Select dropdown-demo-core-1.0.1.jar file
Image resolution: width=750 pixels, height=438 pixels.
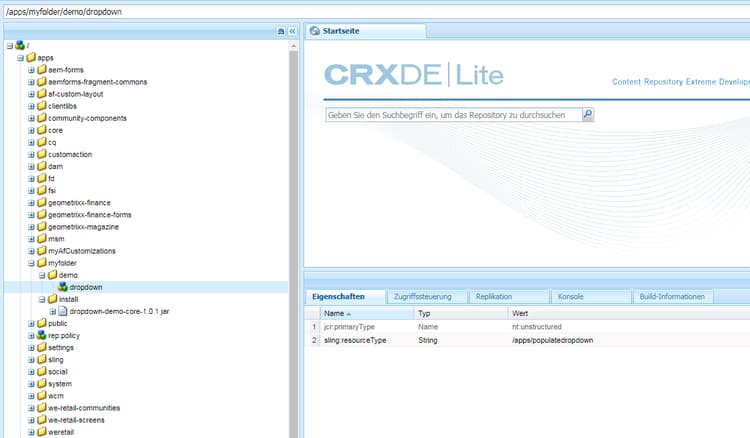pyautogui.click(x=119, y=311)
